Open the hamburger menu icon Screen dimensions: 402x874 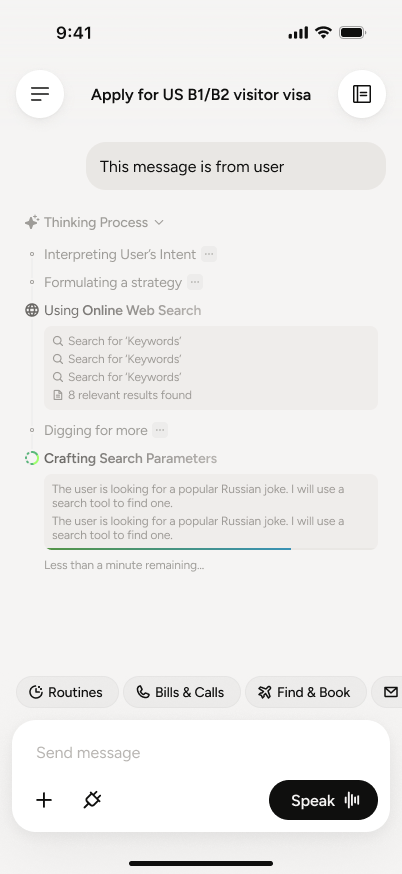pos(40,94)
